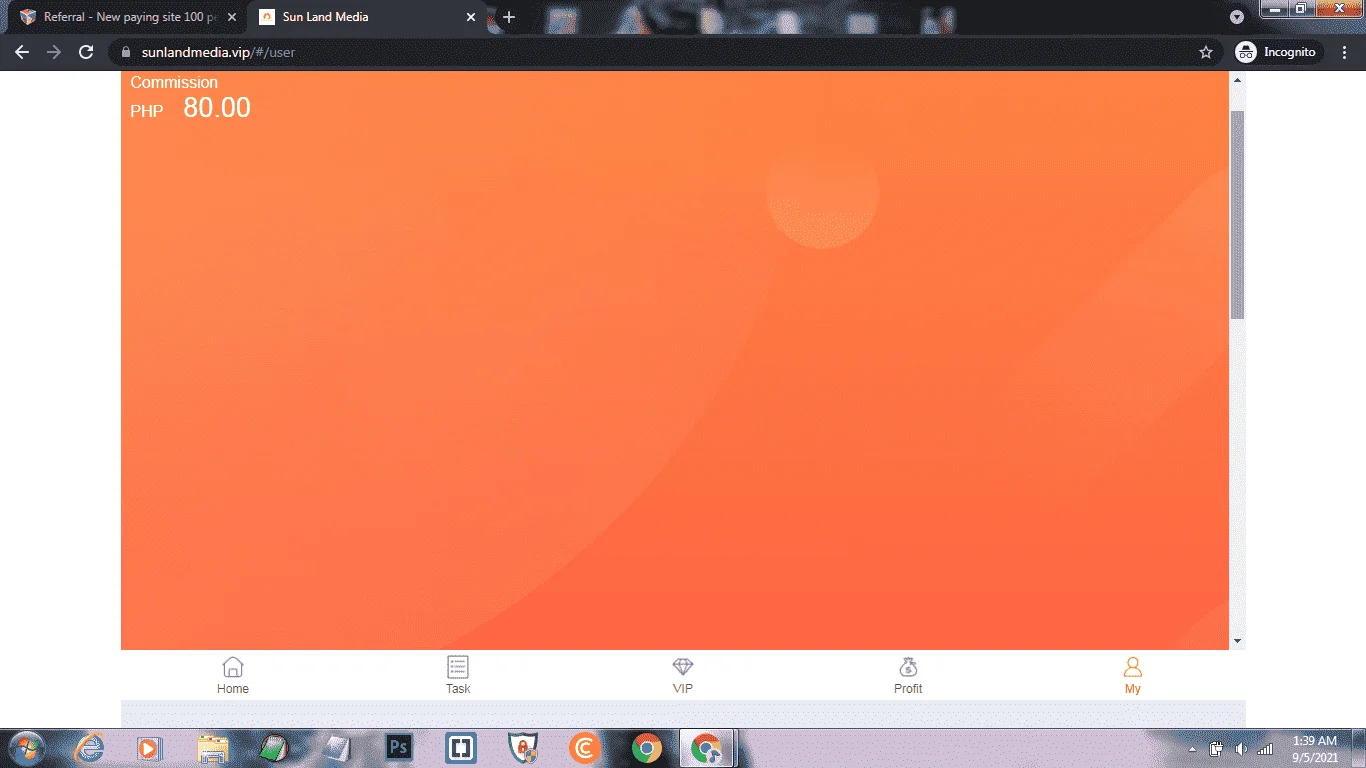Viewport: 1366px width, 768px height.
Task: Click the page scrollbar thumb
Action: coord(1237,215)
